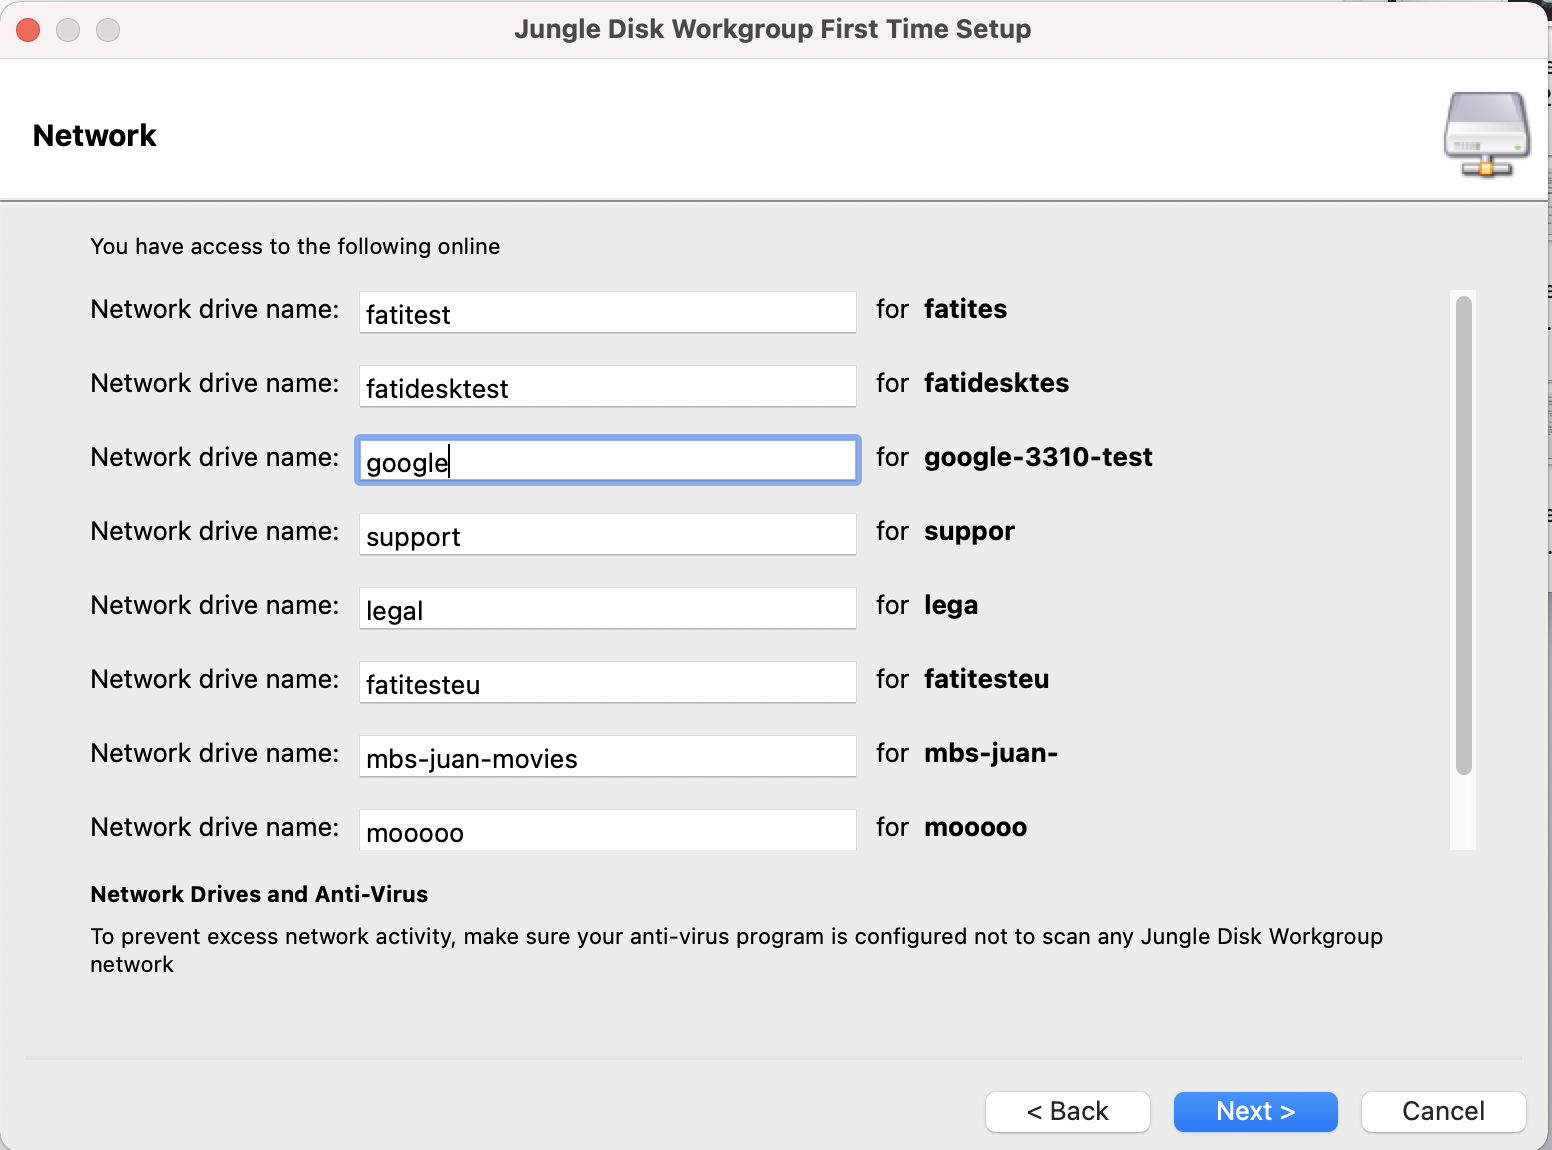Click the bold lega label
The height and width of the screenshot is (1150, 1552).
(951, 605)
